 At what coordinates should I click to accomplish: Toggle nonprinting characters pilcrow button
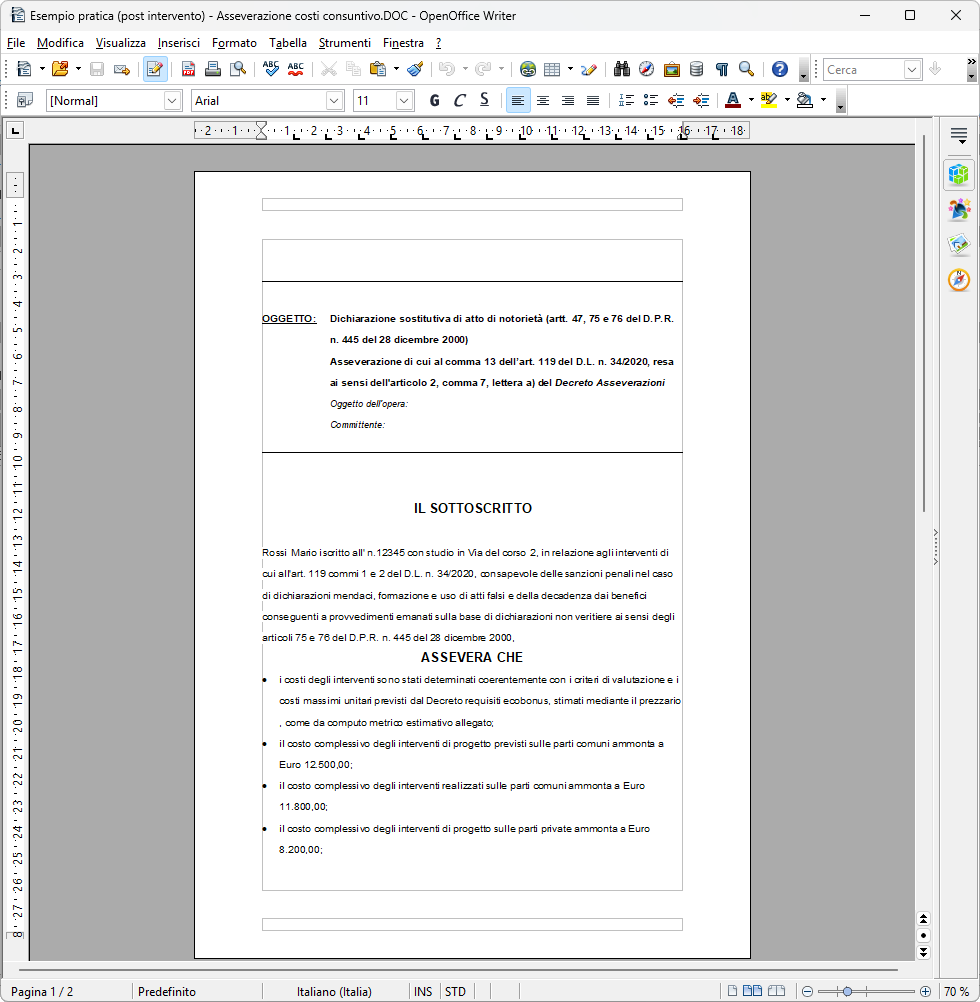click(x=721, y=69)
